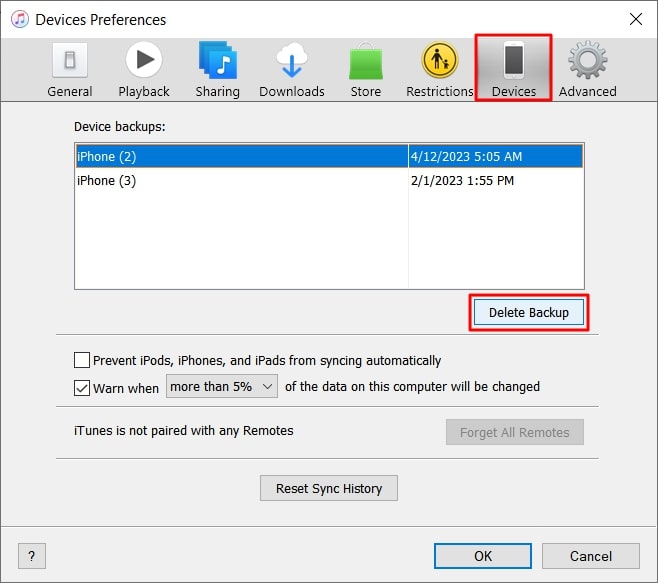Screen dimensions: 658x583
Task: Uncheck the Warn when checkbox
Action: pyautogui.click(x=82, y=388)
